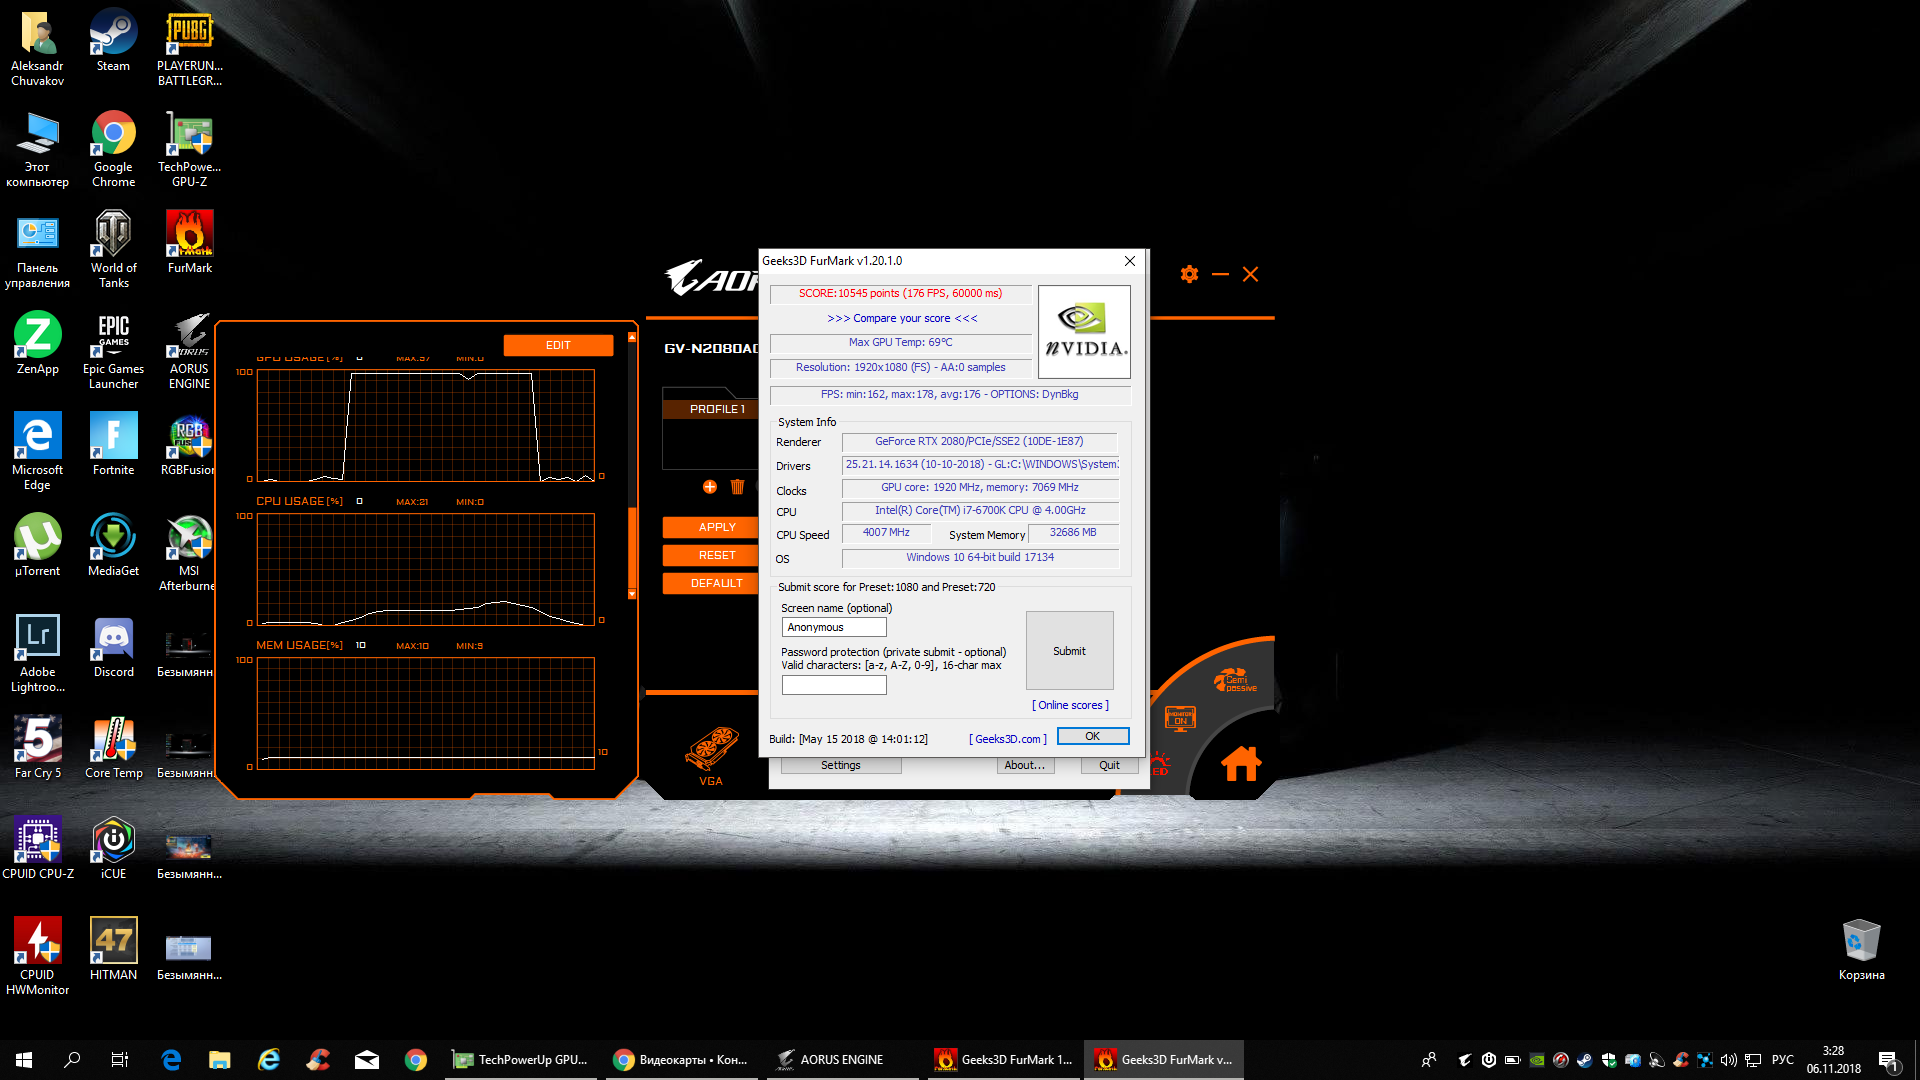Select the PROFILE 1 tab
Viewport: 1920px width, 1080px height.
(717, 409)
